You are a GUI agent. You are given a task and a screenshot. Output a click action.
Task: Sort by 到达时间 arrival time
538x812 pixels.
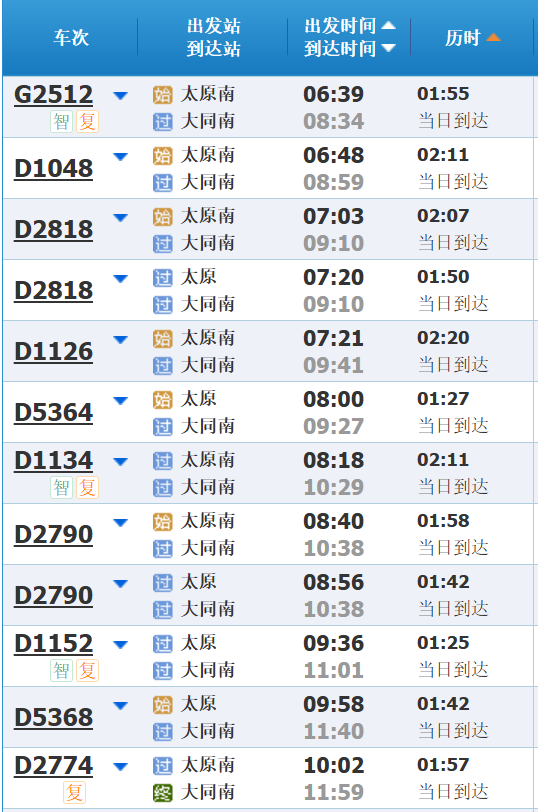[350, 49]
